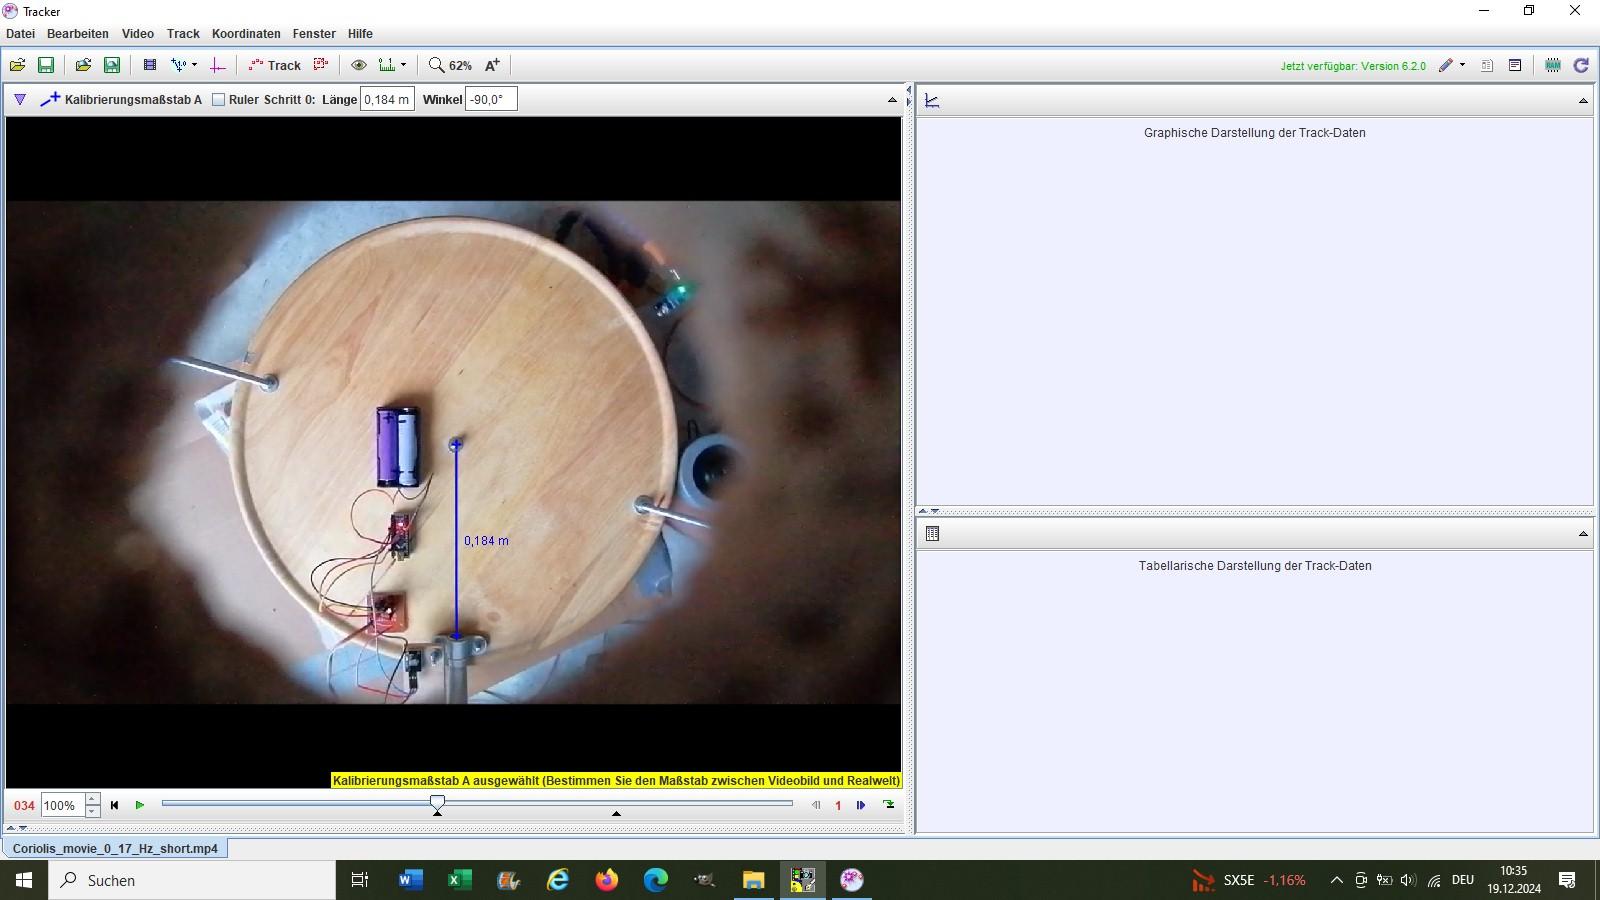Open a video or Tracker file

18,65
